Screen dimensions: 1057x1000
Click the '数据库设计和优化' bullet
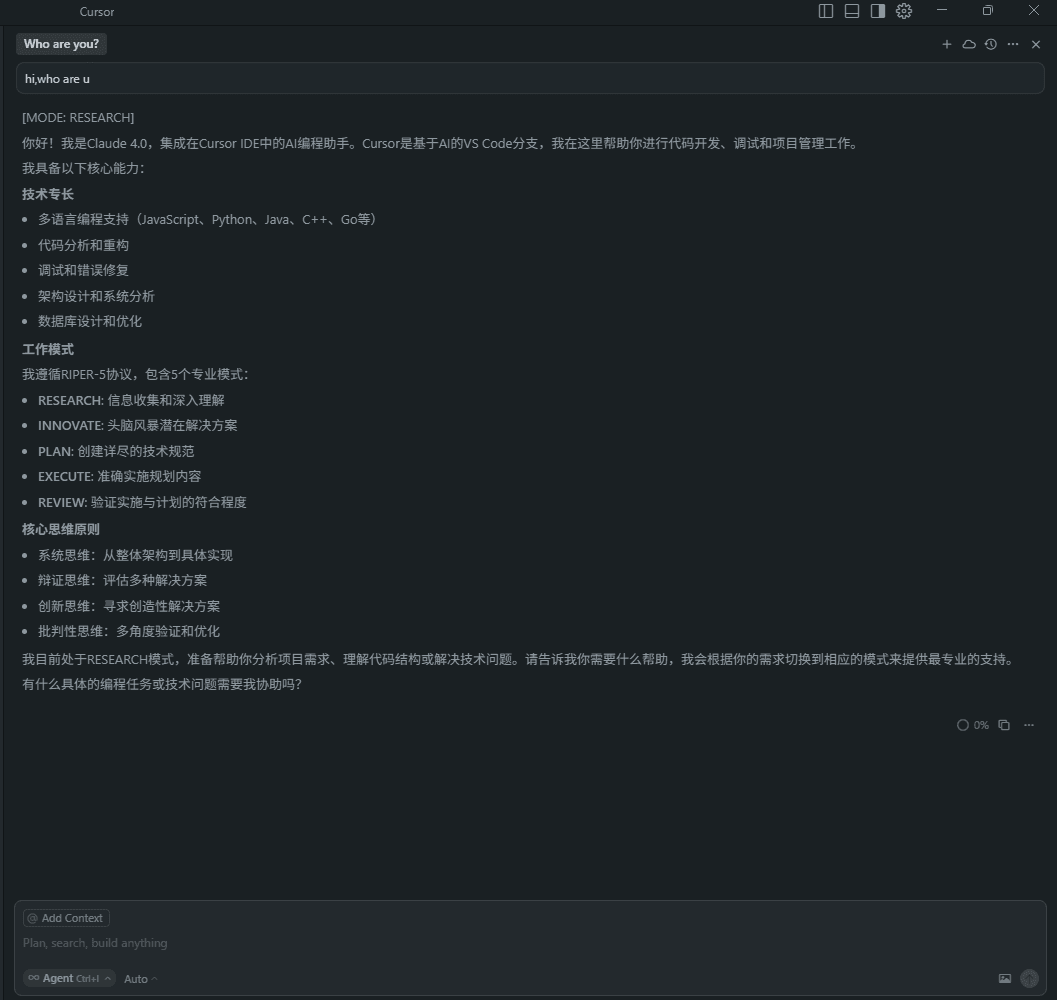tap(90, 322)
